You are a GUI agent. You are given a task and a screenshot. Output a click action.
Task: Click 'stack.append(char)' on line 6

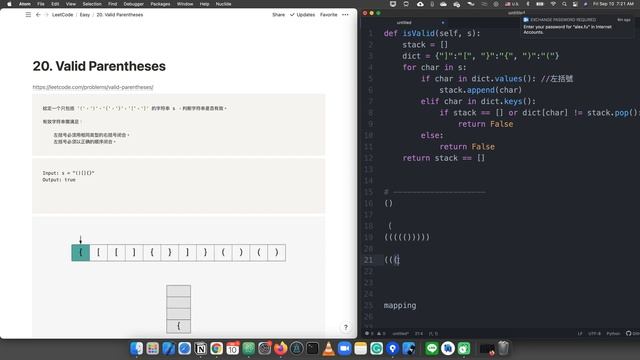(x=480, y=90)
